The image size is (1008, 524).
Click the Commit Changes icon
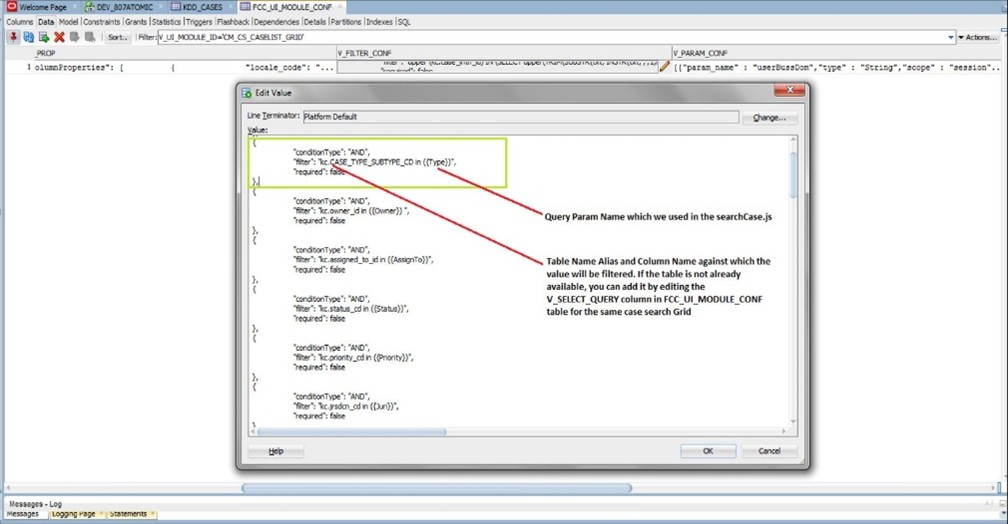[75, 37]
